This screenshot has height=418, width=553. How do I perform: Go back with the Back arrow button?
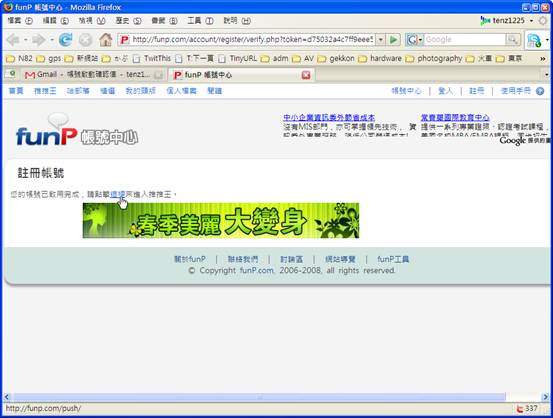[12, 40]
